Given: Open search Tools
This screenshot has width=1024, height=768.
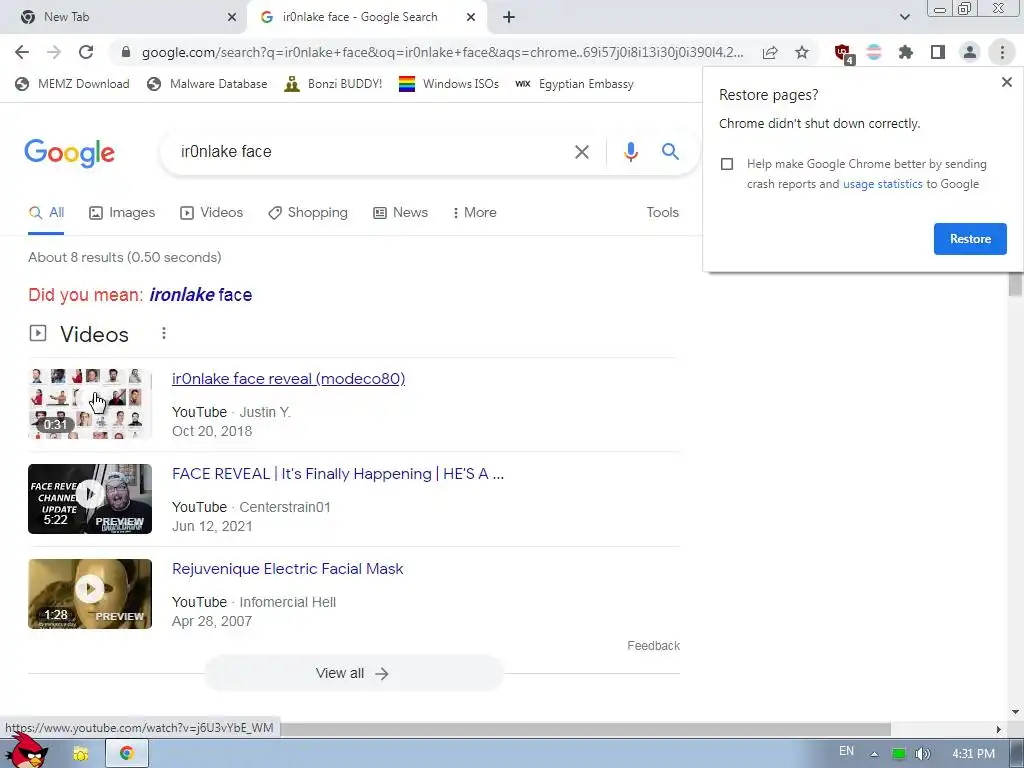Looking at the screenshot, I should (662, 213).
